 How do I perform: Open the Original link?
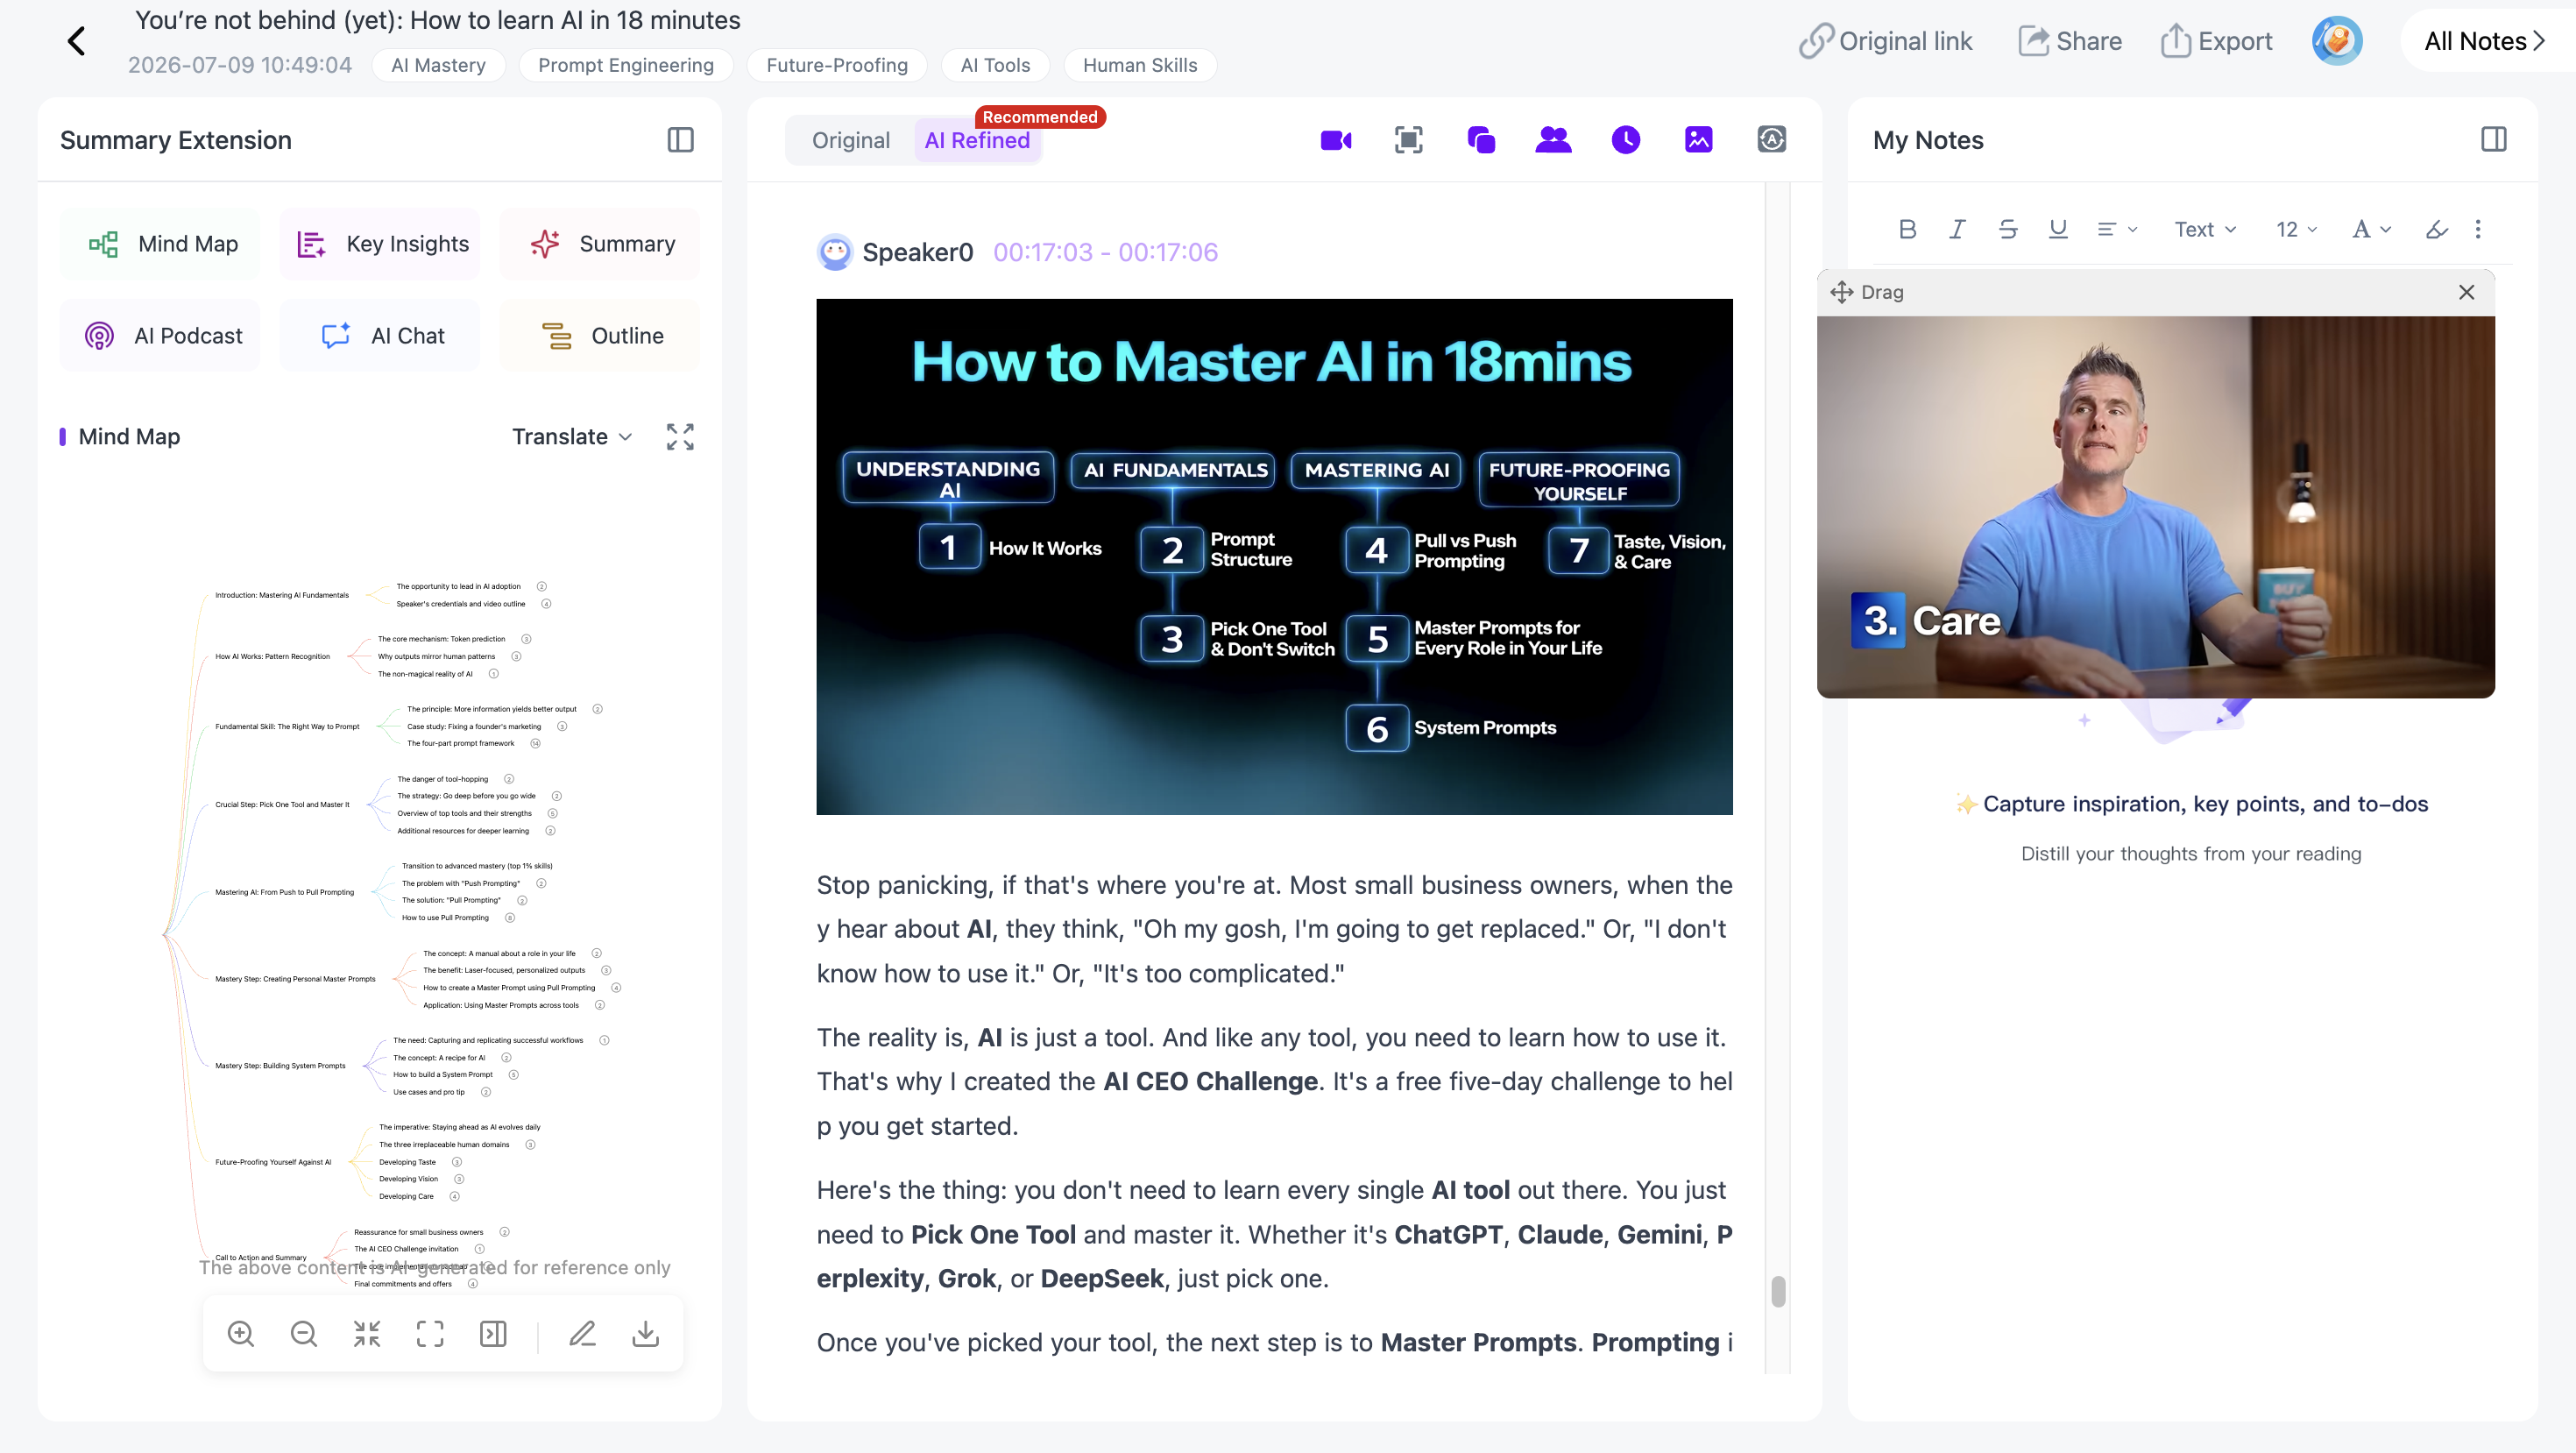click(1885, 41)
